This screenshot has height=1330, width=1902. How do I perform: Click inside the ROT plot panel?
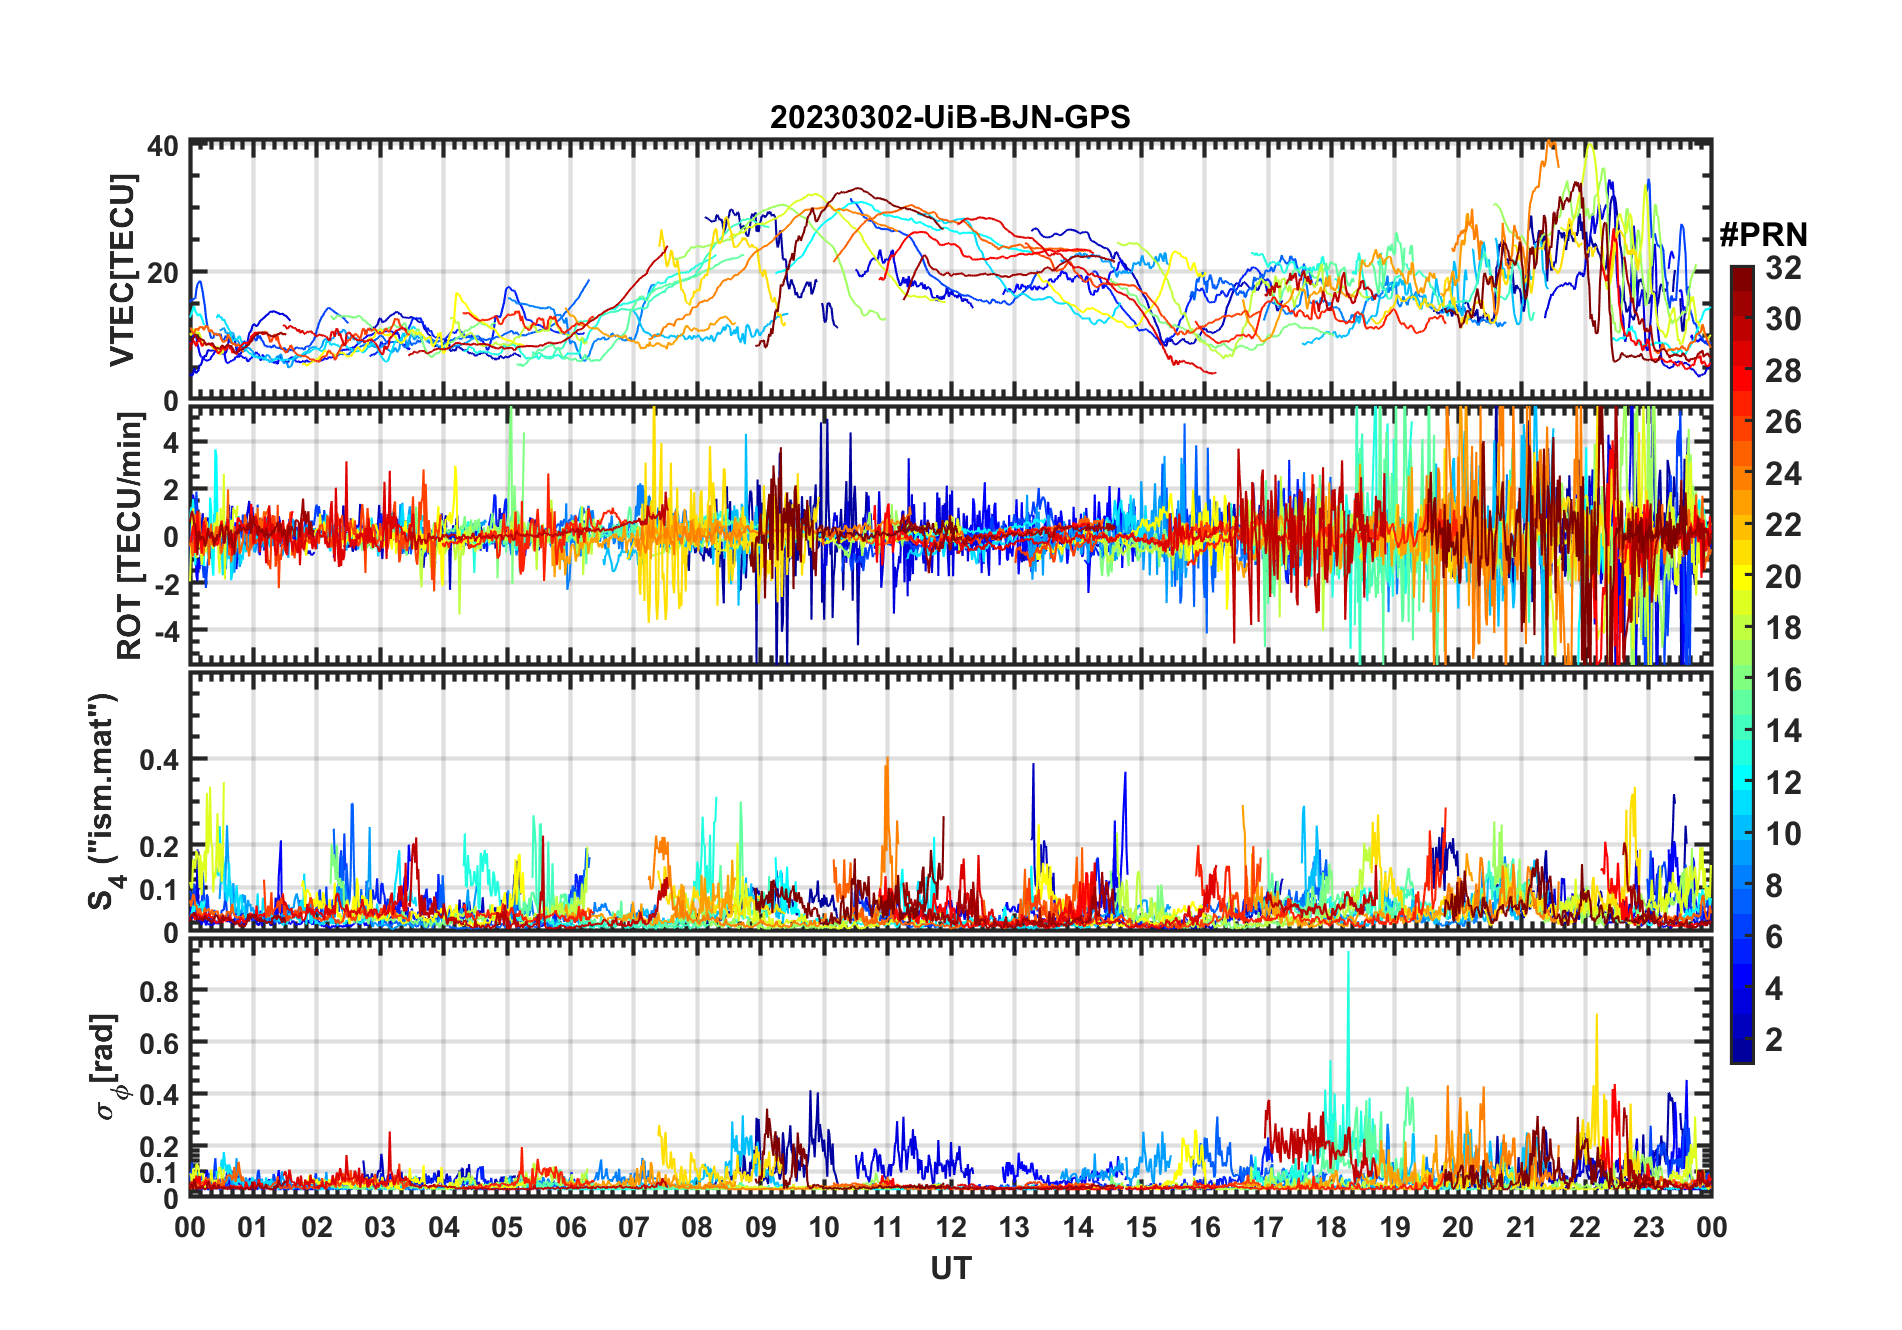tap(951, 534)
